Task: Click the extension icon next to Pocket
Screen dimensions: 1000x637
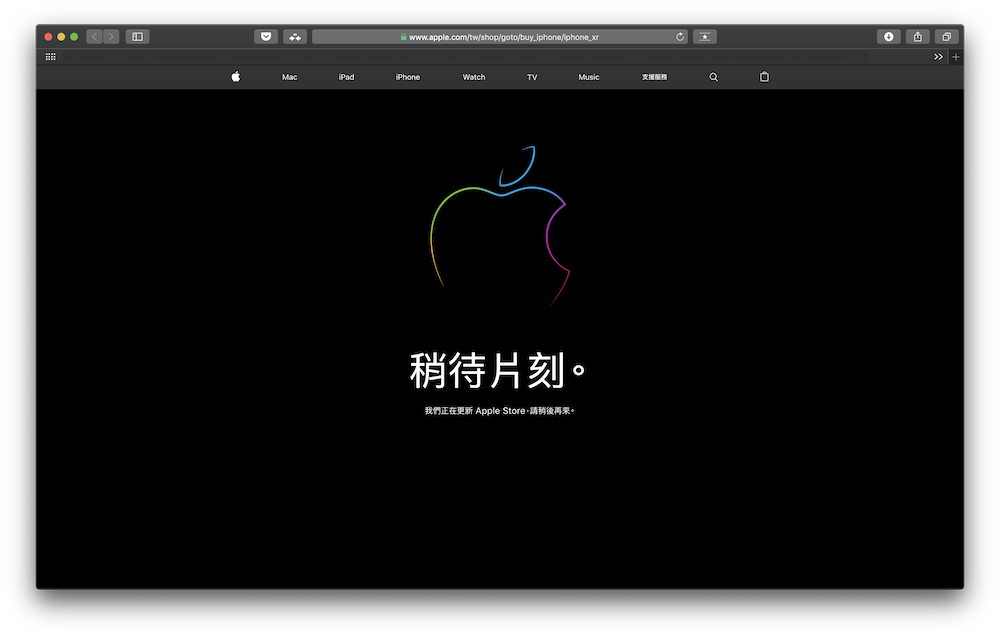Action: (295, 37)
